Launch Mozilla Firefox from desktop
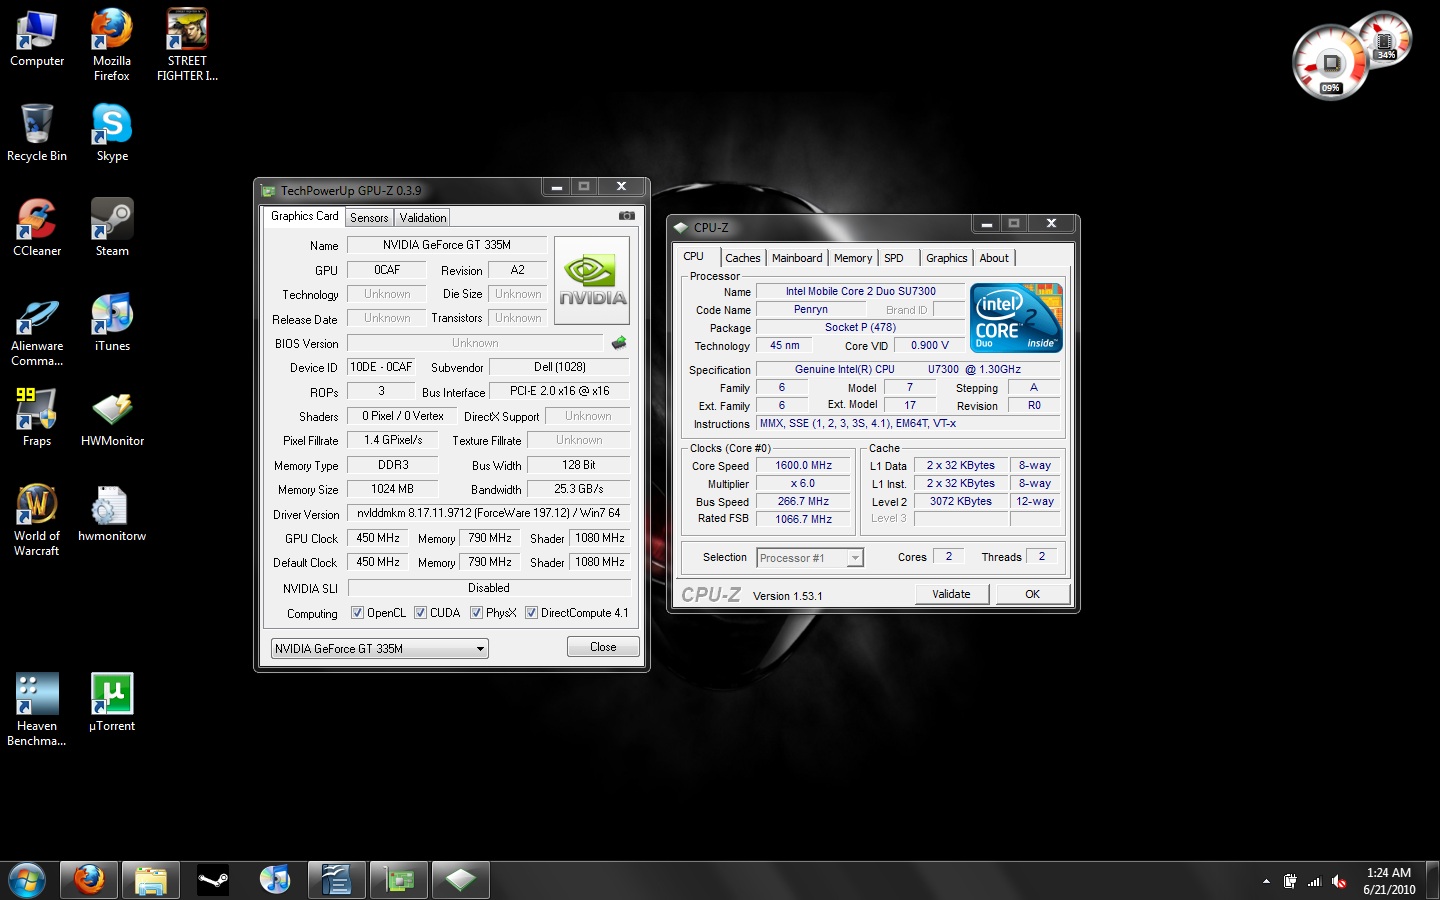This screenshot has height=900, width=1440. 112,45
